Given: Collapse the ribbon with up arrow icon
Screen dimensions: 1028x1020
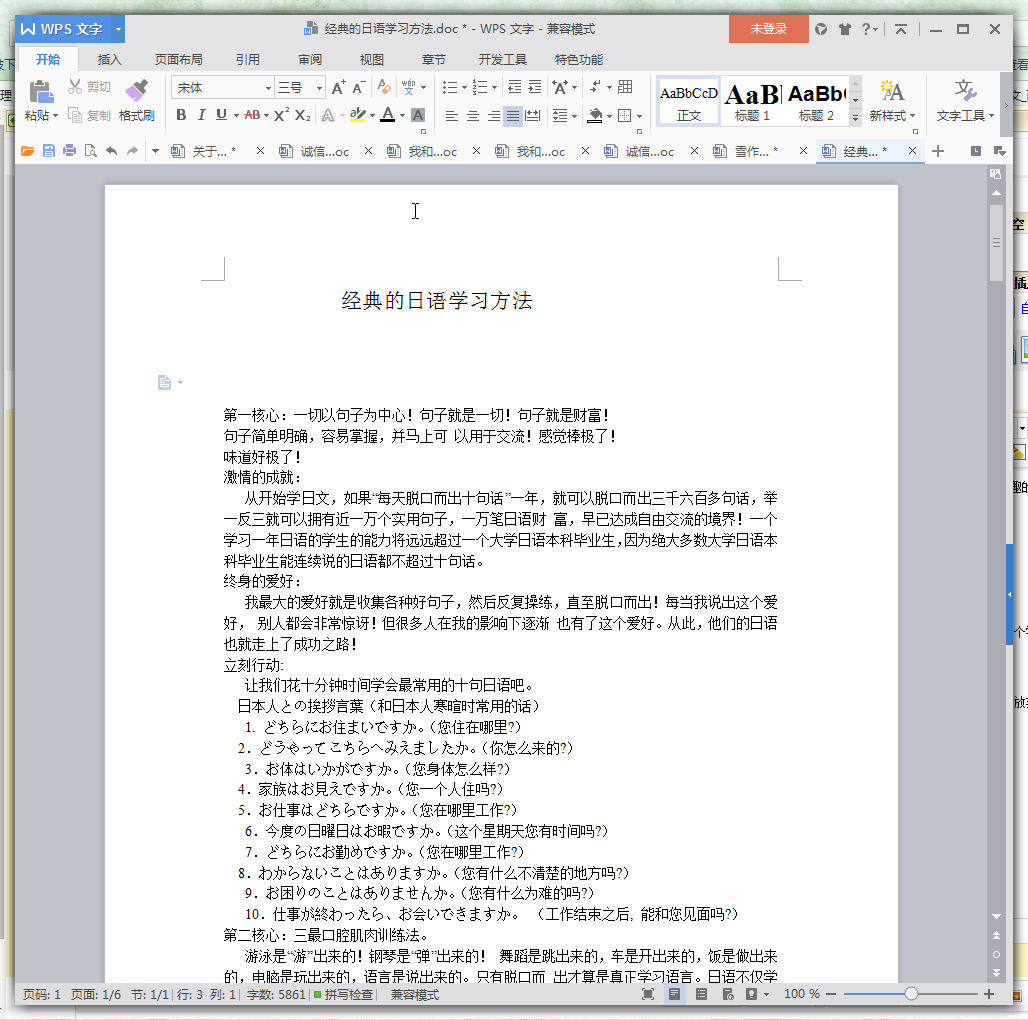Looking at the screenshot, I should (x=901, y=29).
